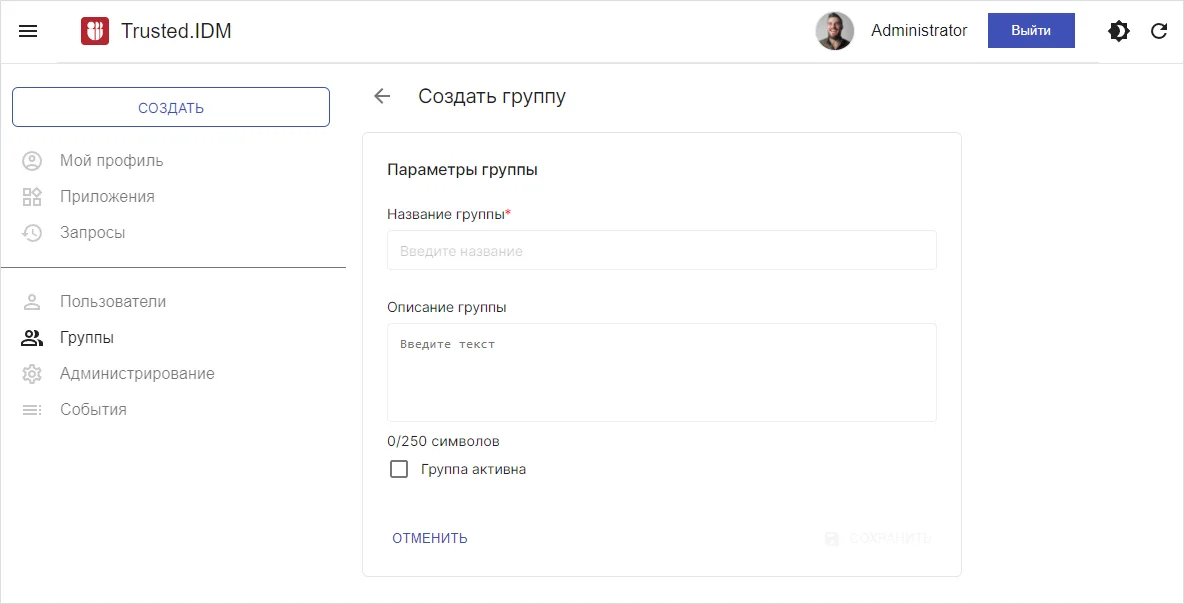Select the Группы groups icon
1184x604 pixels.
32,337
